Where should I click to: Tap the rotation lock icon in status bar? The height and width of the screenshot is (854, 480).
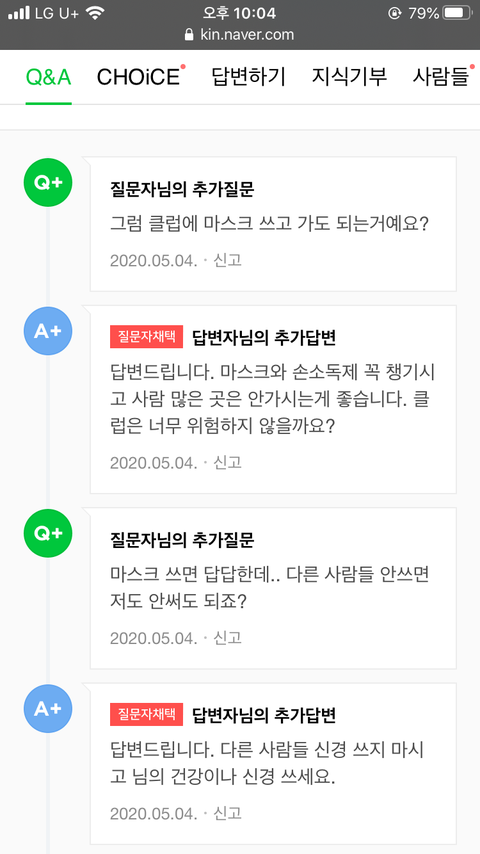click(394, 13)
